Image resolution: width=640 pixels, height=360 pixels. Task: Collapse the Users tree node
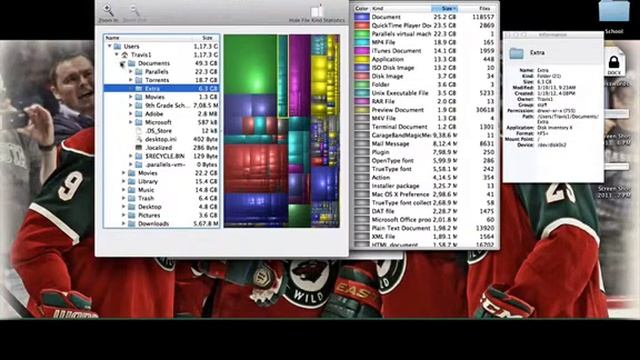pyautogui.click(x=109, y=46)
